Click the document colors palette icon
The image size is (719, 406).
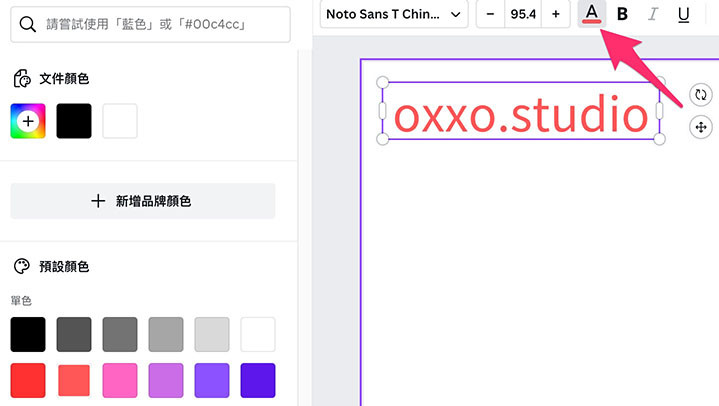[x=22, y=78]
